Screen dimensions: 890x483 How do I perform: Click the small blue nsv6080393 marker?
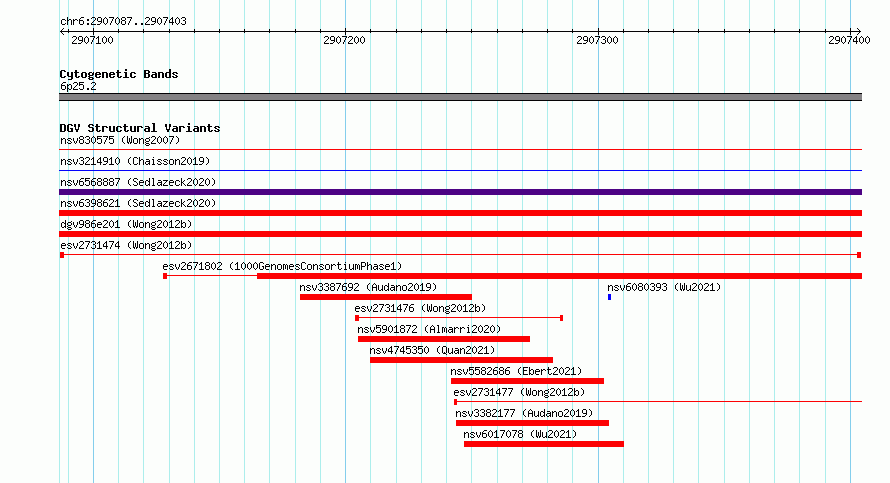(x=610, y=297)
